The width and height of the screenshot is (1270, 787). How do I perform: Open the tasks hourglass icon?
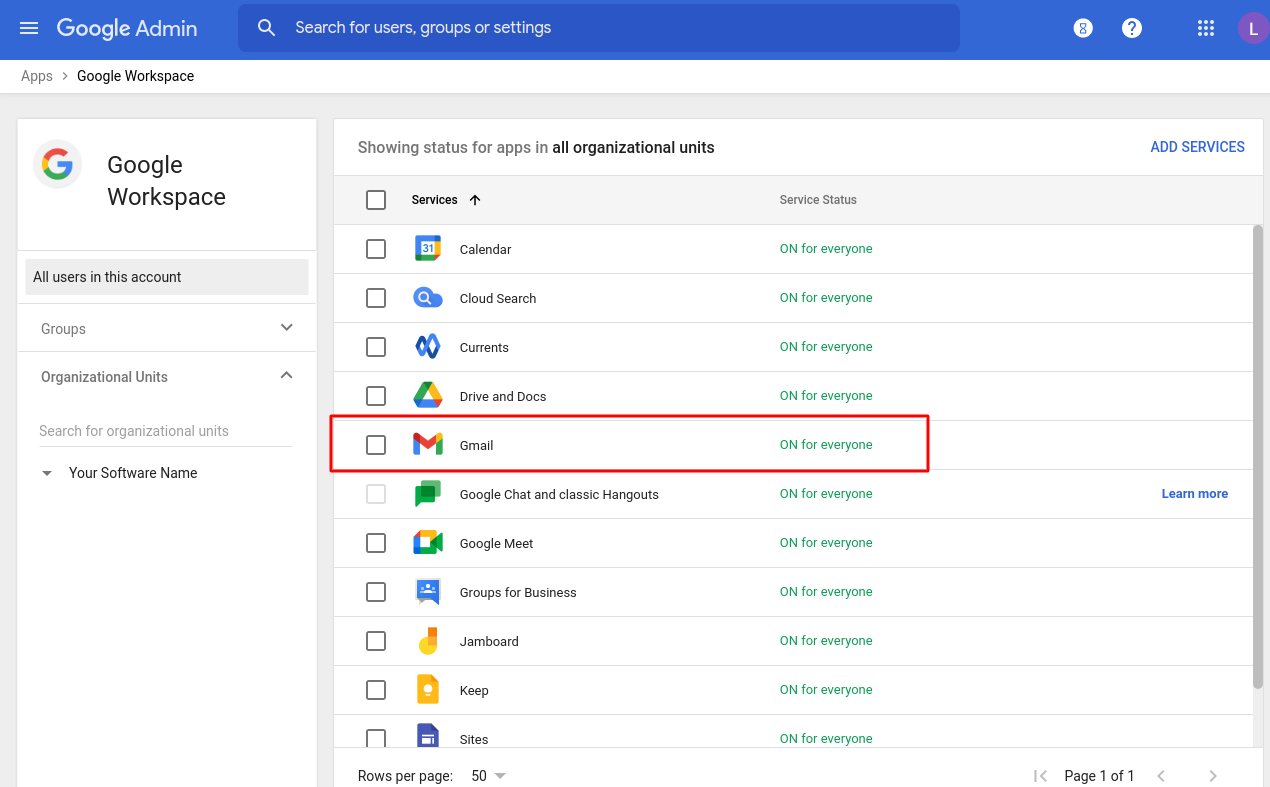(x=1083, y=28)
